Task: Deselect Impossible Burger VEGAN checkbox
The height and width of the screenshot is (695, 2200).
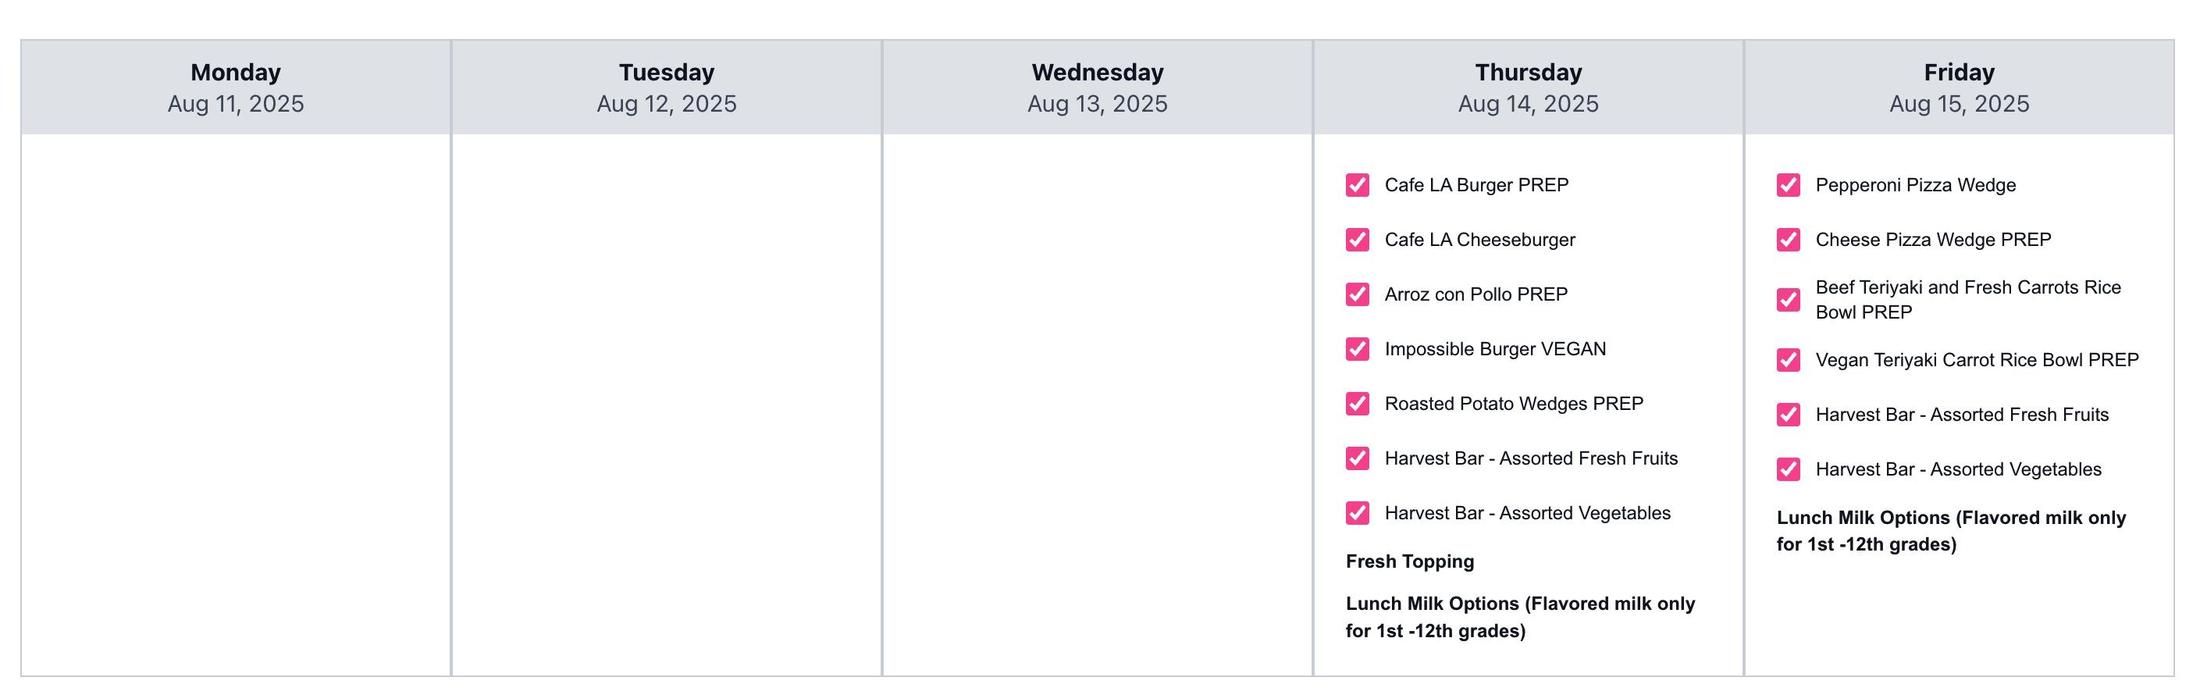Action: [x=1357, y=349]
